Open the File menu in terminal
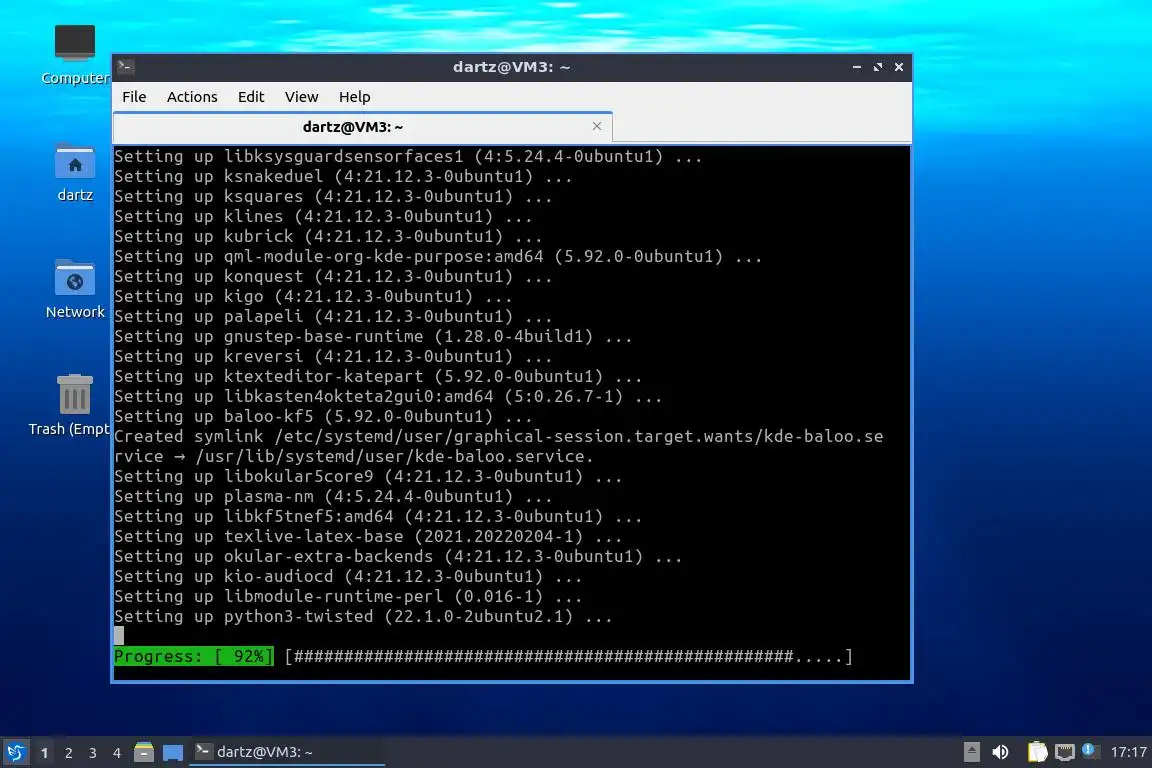The image size is (1152, 768). coord(134,97)
